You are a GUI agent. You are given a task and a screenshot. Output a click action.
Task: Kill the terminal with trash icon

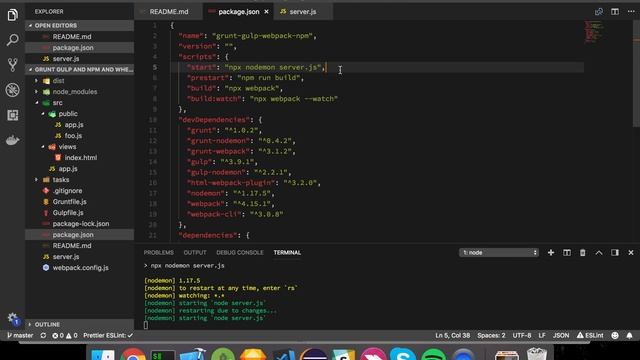coord(582,253)
